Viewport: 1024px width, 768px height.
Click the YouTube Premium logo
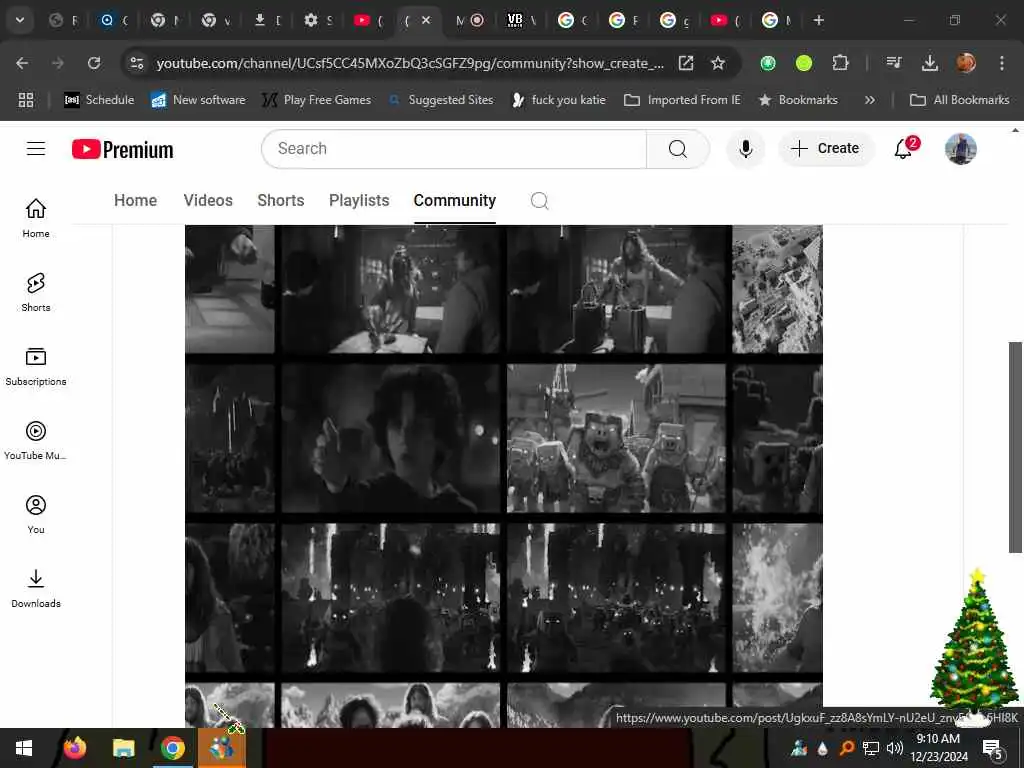[123, 150]
